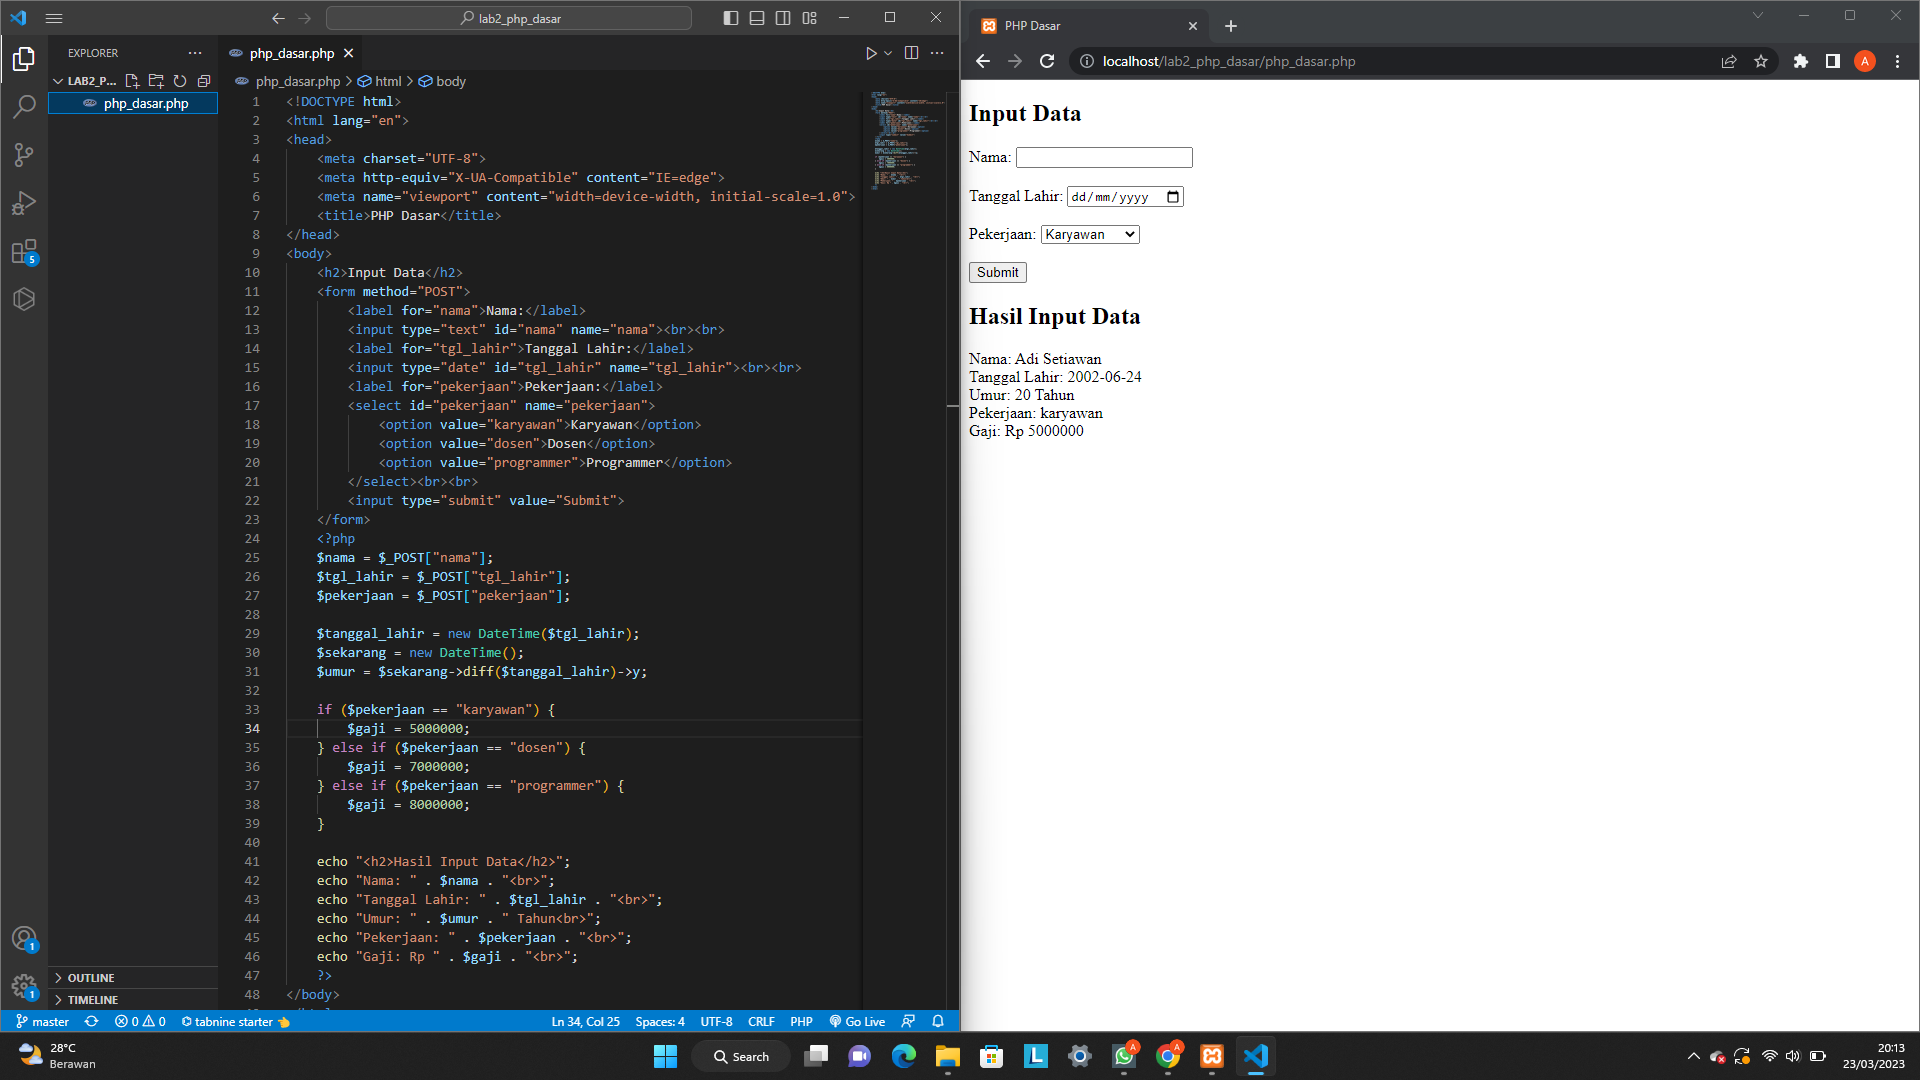The width and height of the screenshot is (1920, 1080).
Task: Open the Source Control view in sidebar
Action: 24,155
